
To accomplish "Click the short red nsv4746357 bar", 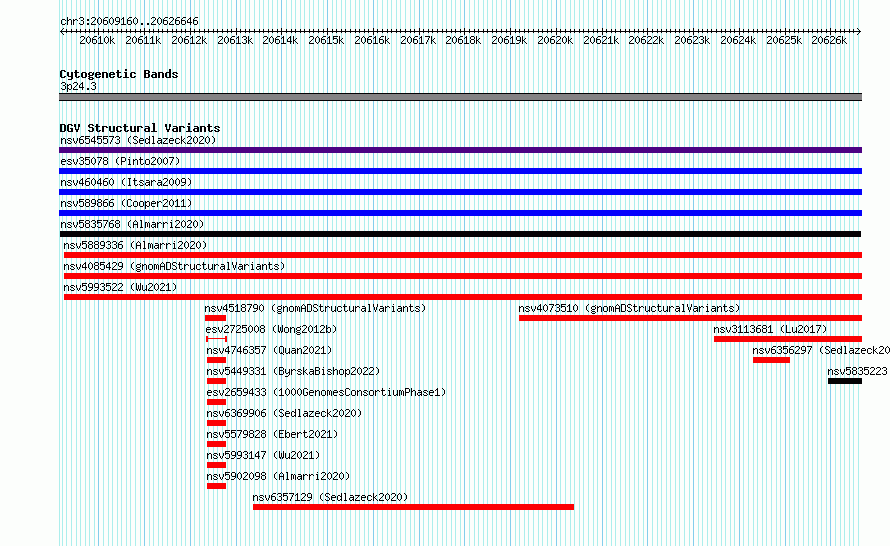I will pyautogui.click(x=216, y=360).
